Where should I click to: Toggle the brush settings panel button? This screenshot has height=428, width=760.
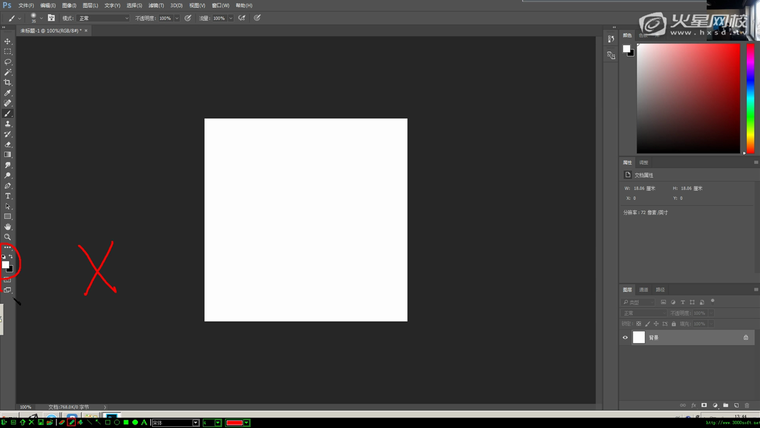click(x=51, y=18)
